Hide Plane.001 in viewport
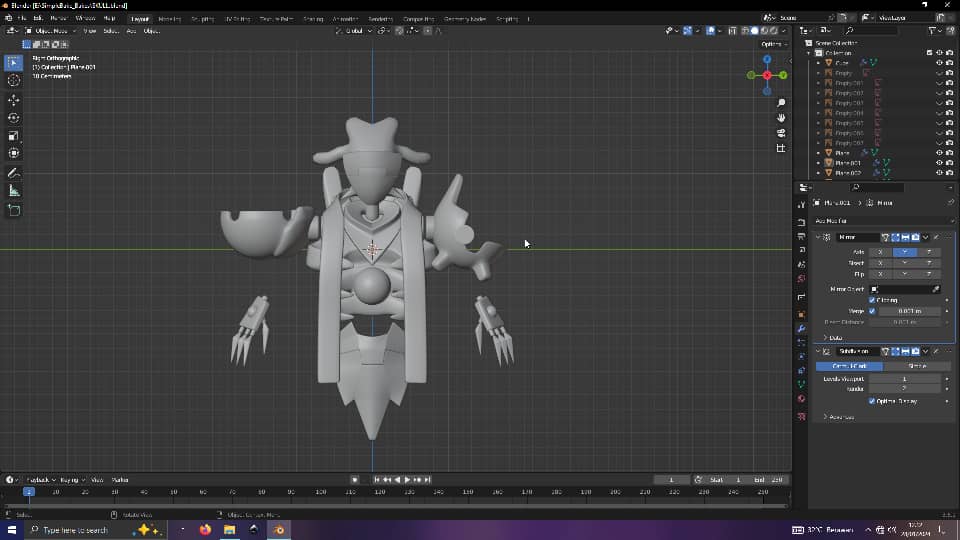This screenshot has width=960, height=540. (939, 163)
